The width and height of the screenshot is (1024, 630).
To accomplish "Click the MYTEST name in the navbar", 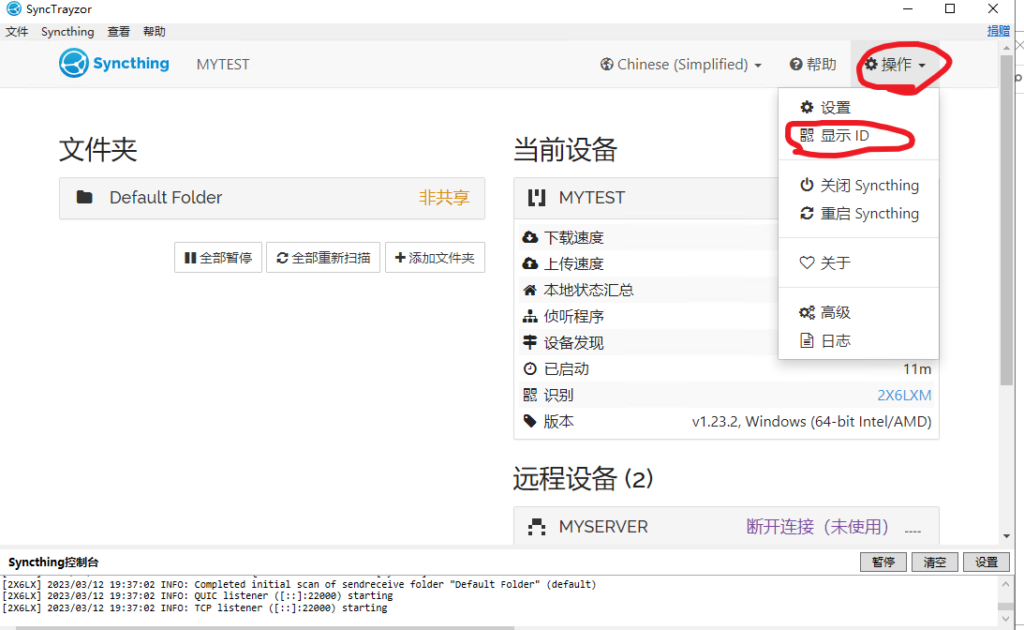I will [x=223, y=64].
